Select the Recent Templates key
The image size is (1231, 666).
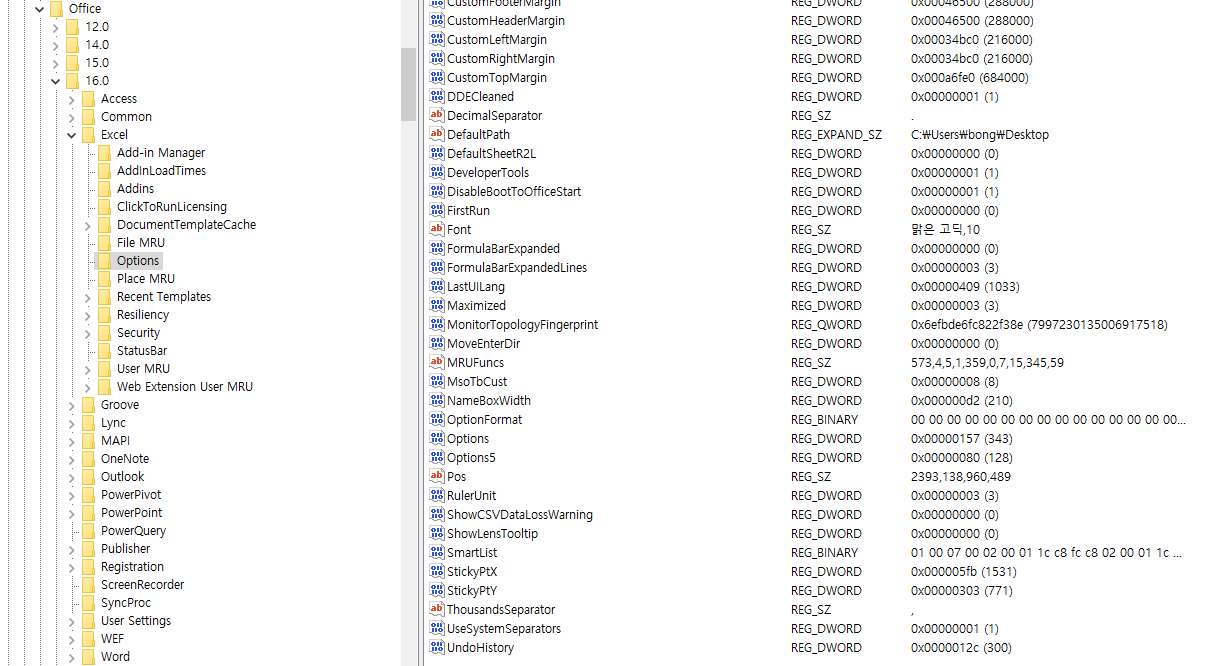coord(164,297)
